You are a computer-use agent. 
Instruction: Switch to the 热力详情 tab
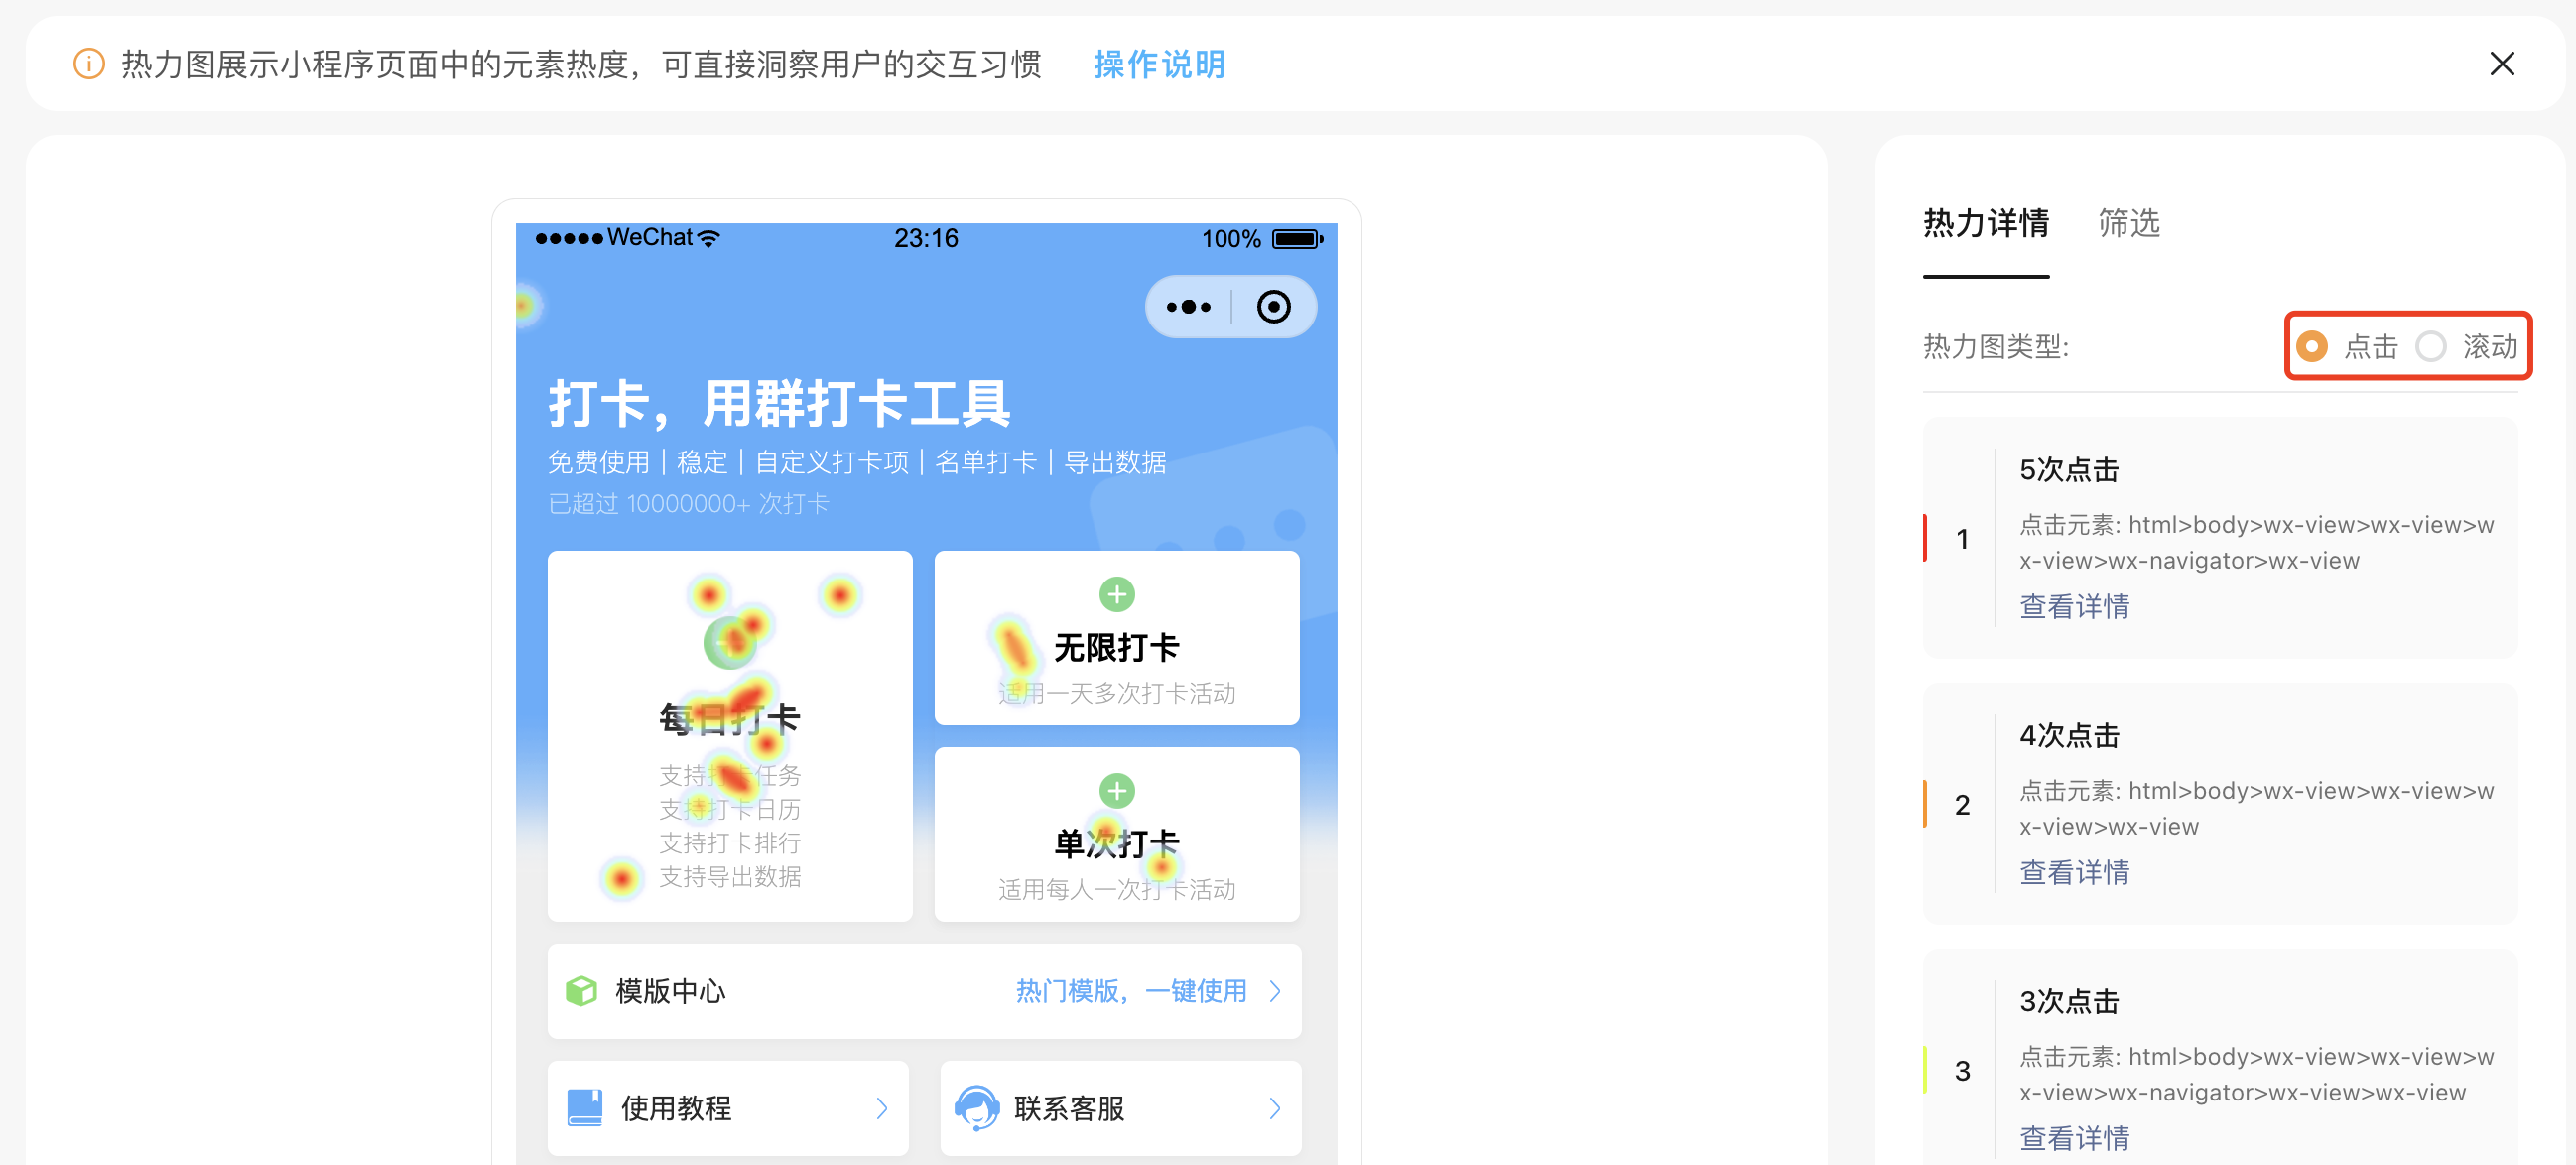click(1985, 223)
